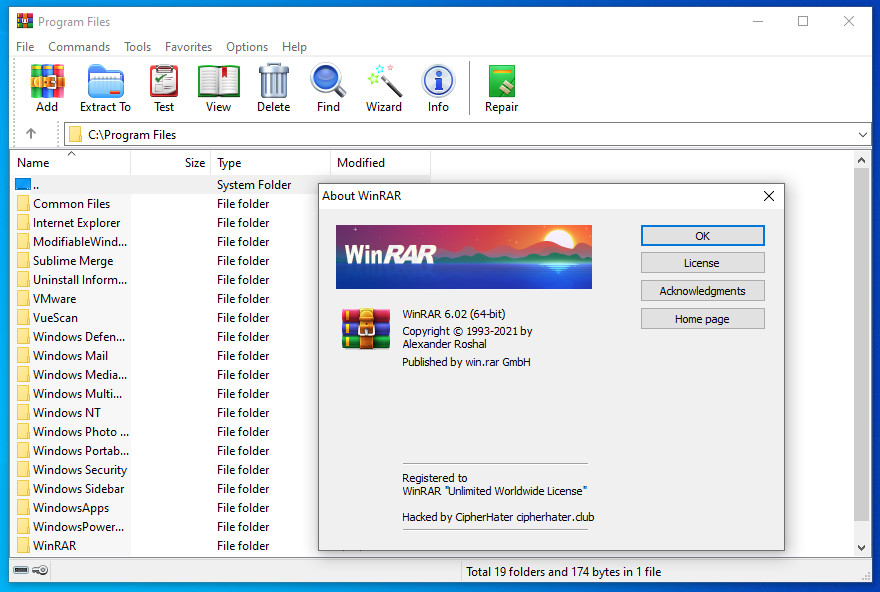
Task: Select the Uninstall Inform... folder row
Action: point(72,279)
